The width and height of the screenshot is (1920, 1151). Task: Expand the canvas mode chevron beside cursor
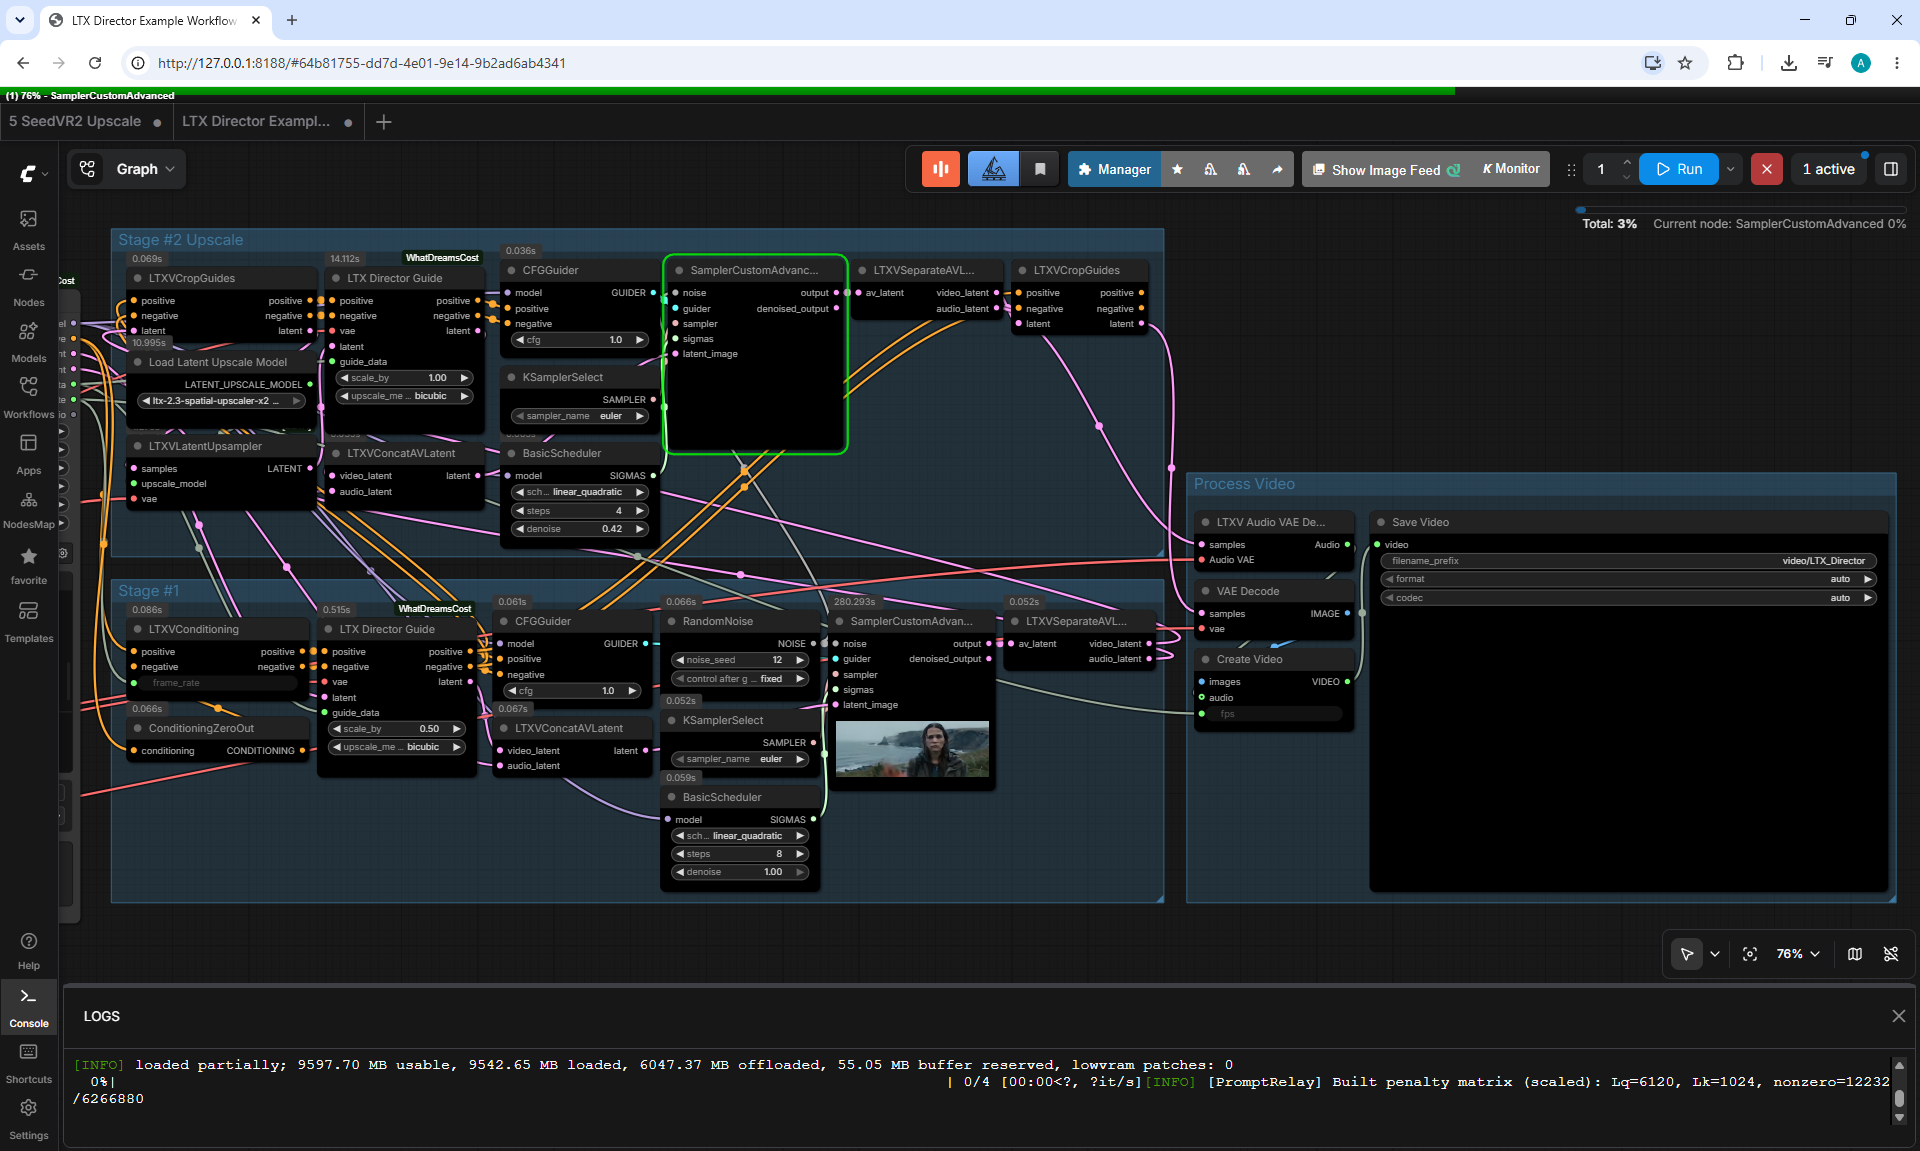pyautogui.click(x=1715, y=954)
